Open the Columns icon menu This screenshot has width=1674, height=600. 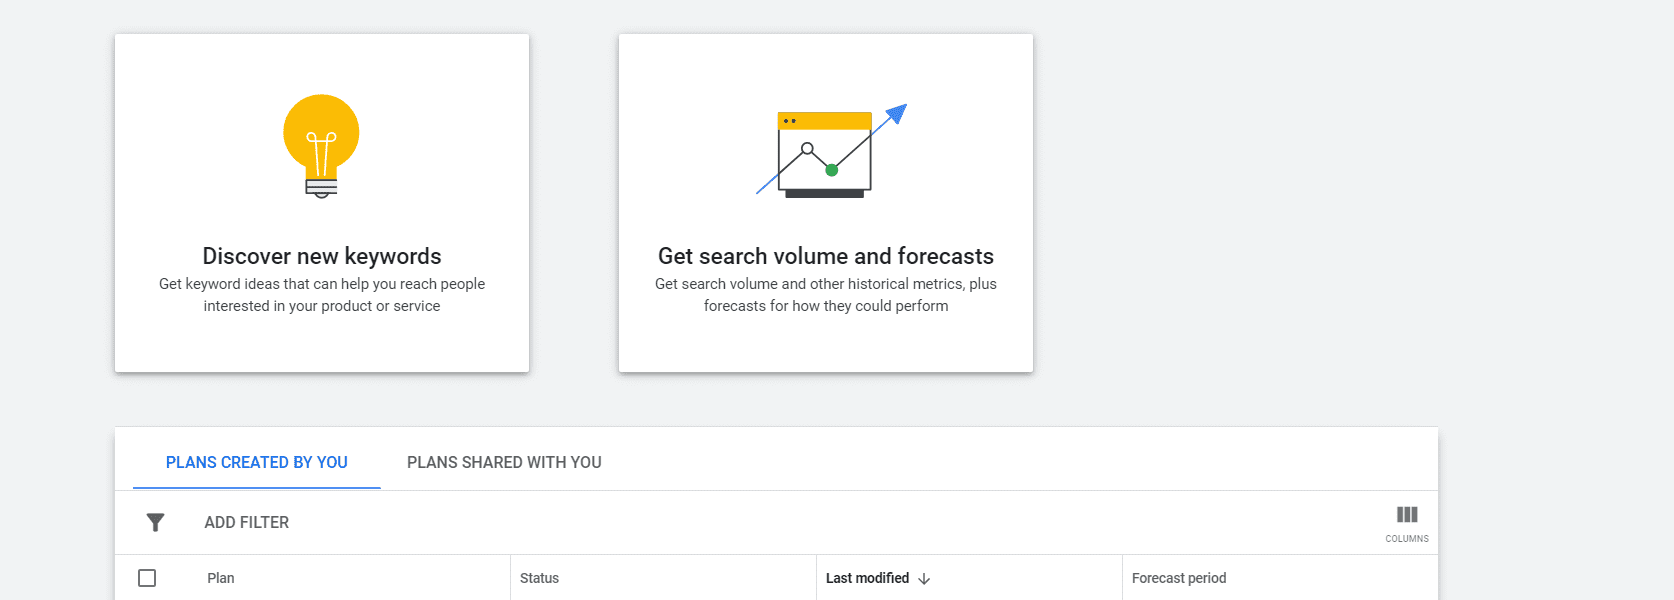[1407, 523]
